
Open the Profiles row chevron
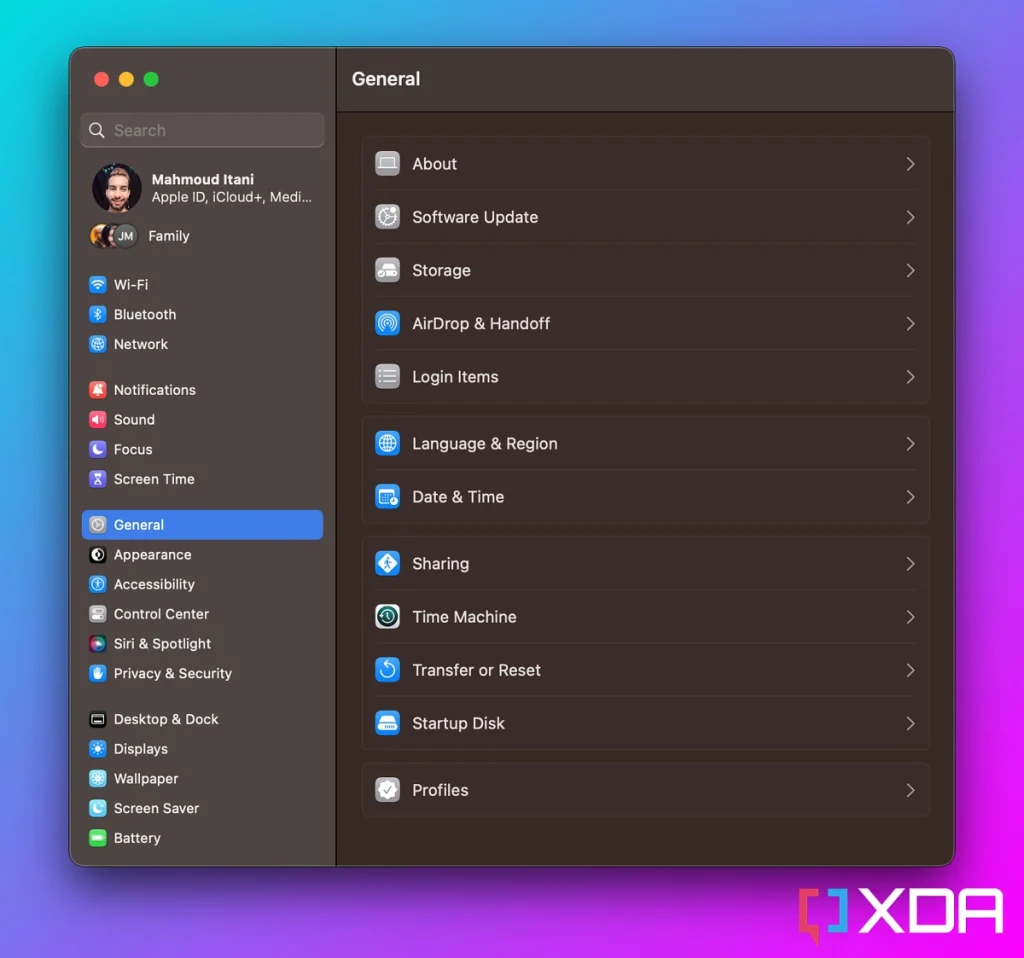[910, 790]
